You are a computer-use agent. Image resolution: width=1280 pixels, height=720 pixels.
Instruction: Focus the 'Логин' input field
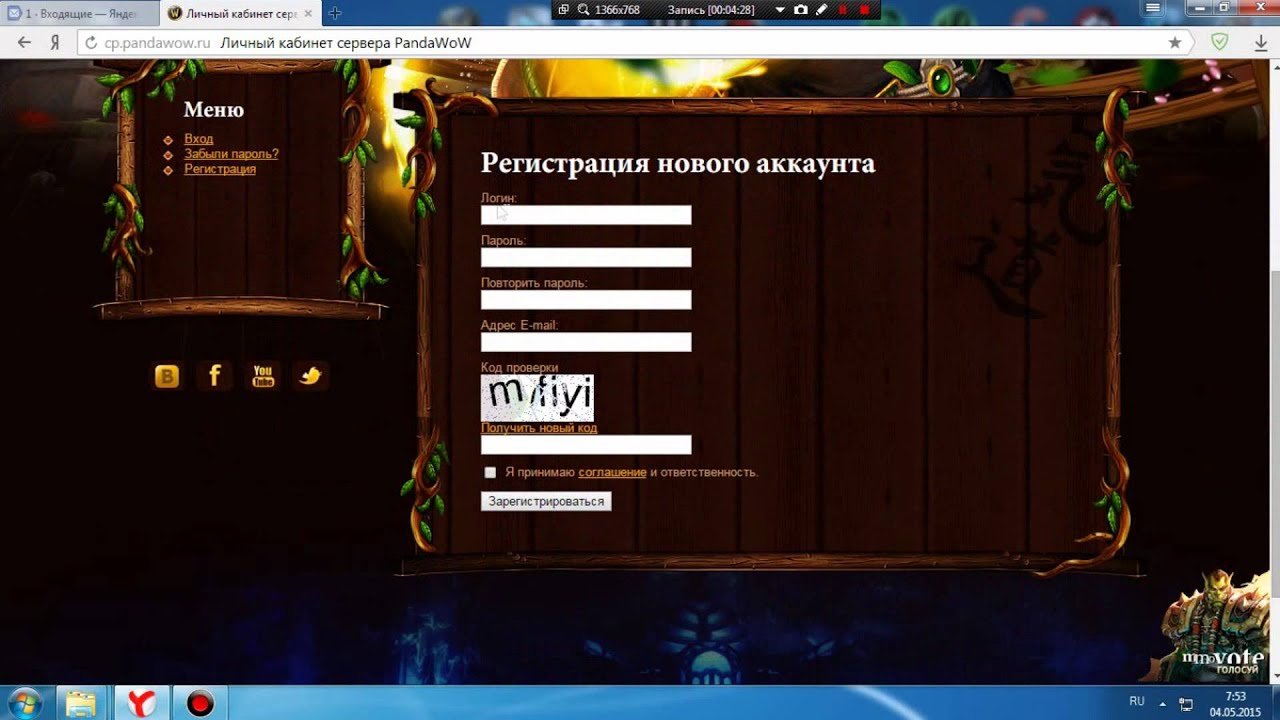(x=586, y=215)
